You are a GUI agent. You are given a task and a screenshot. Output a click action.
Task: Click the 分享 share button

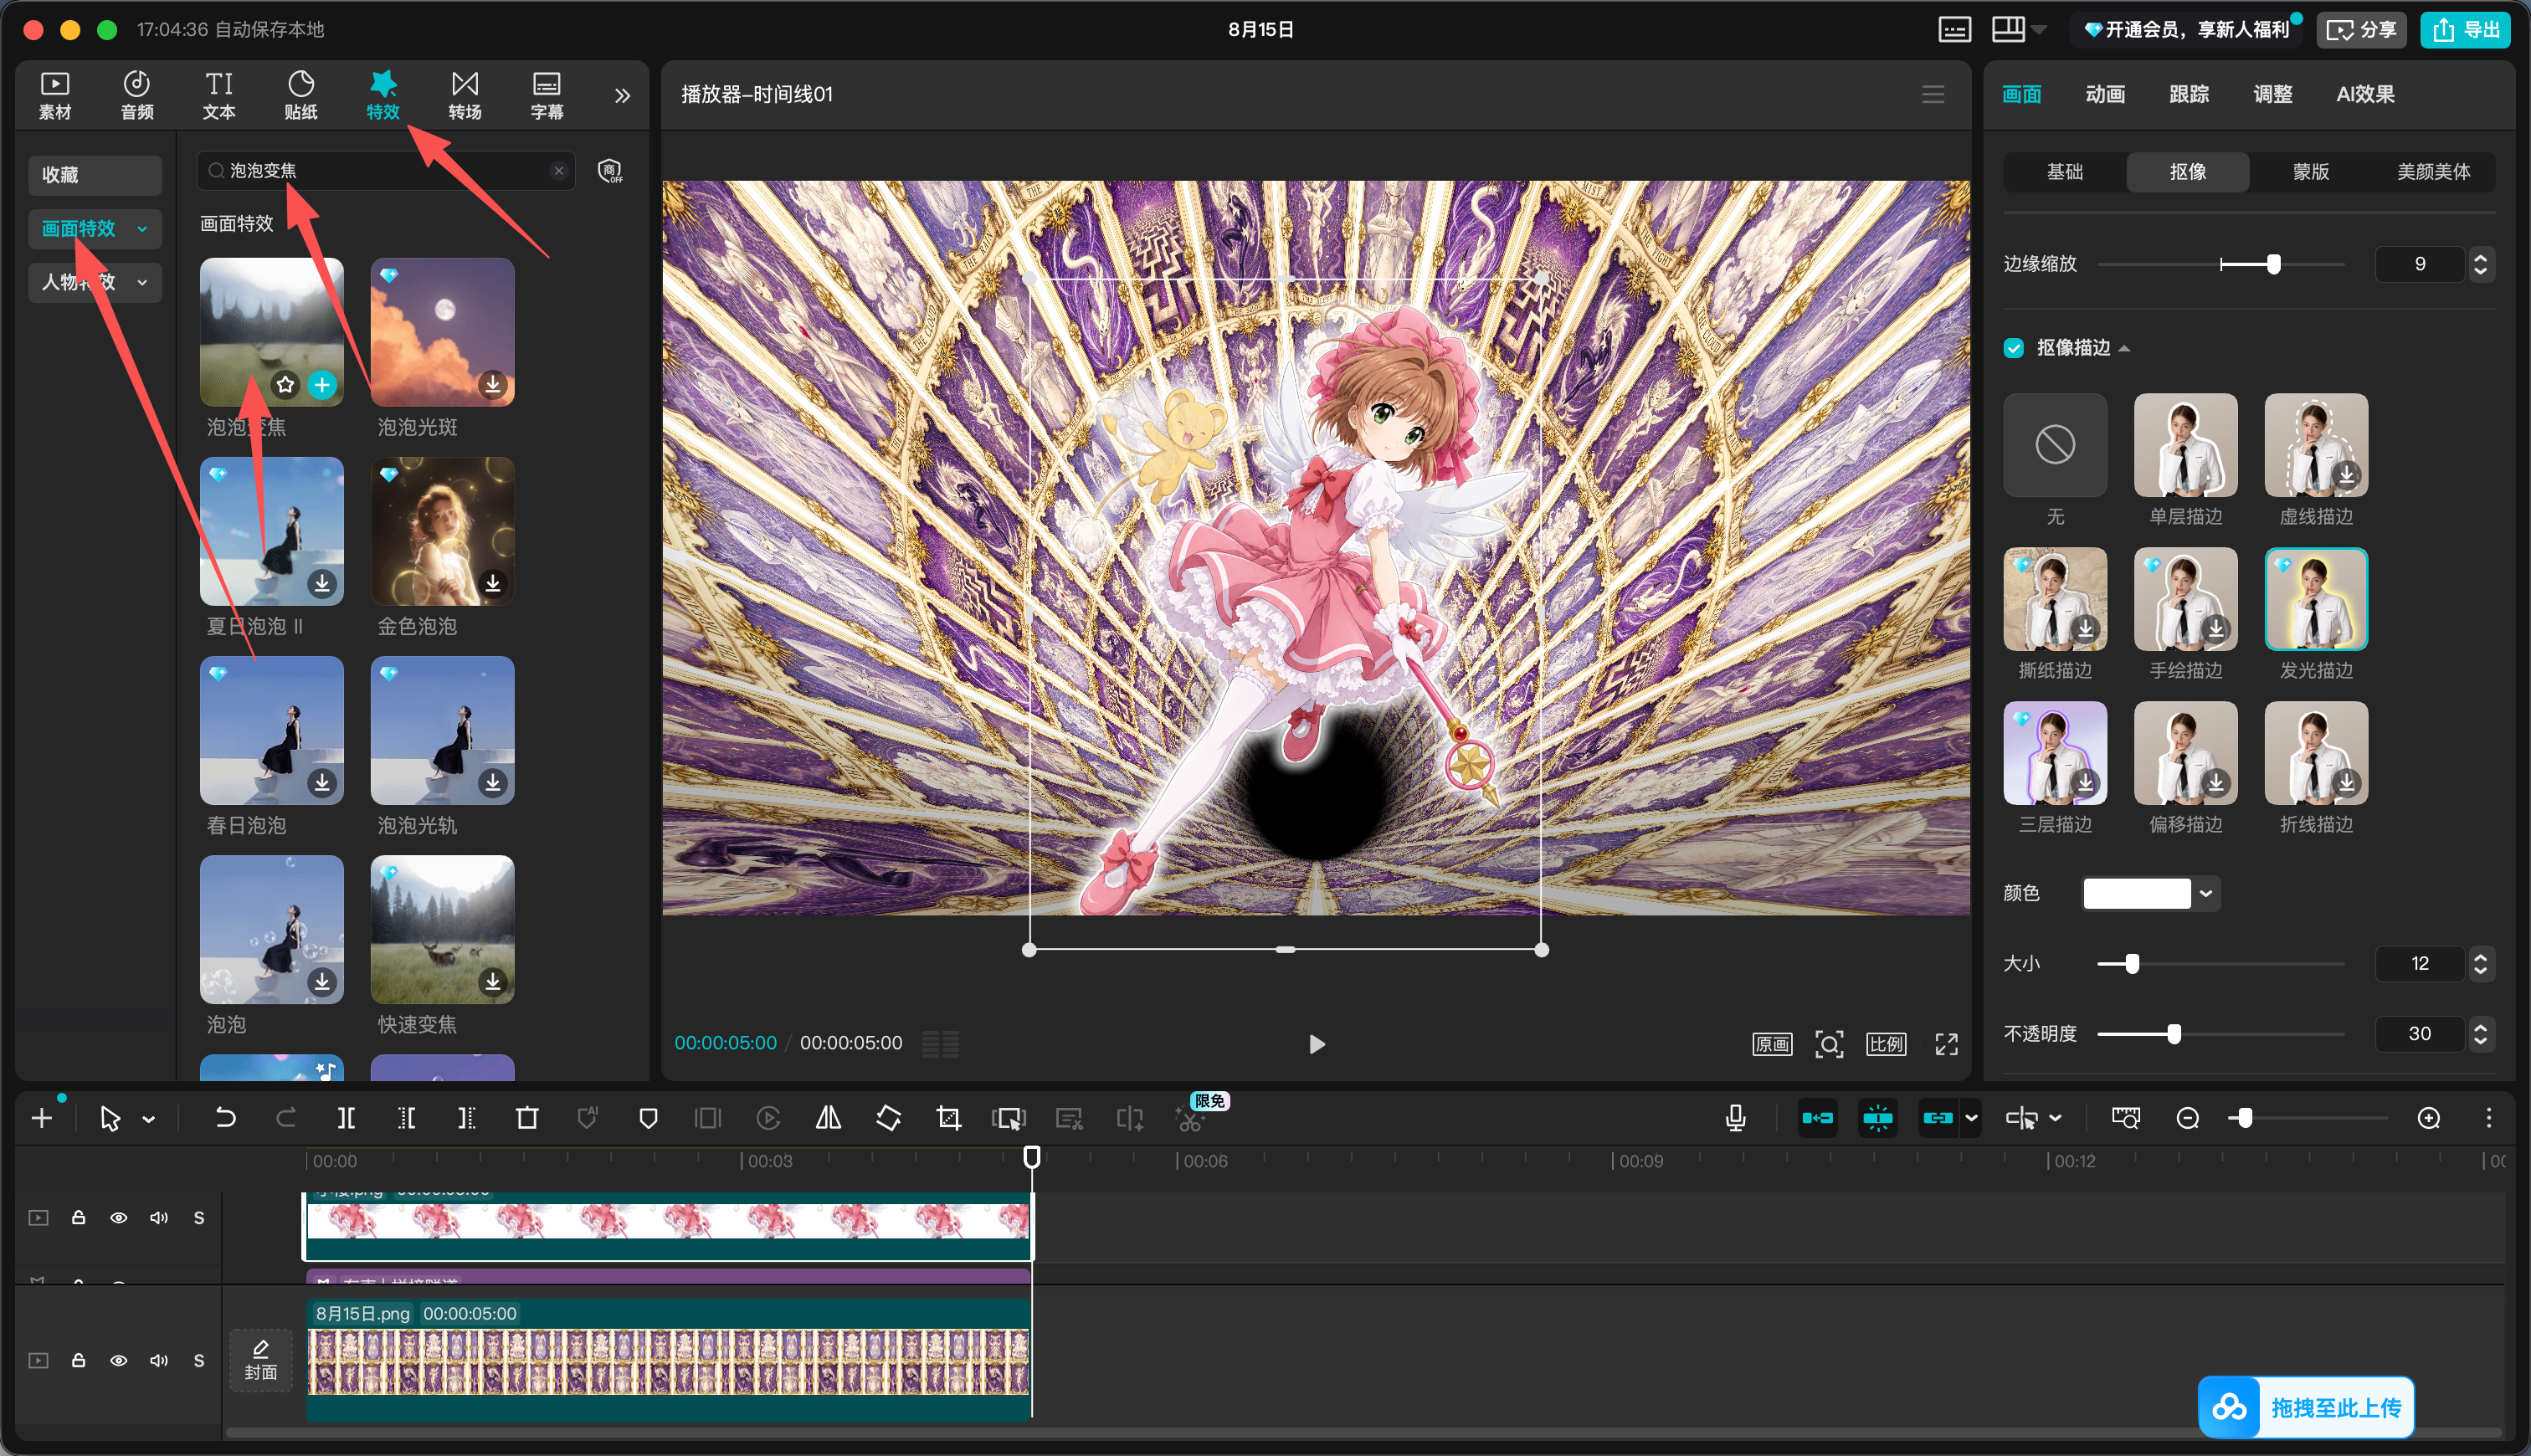click(2361, 29)
